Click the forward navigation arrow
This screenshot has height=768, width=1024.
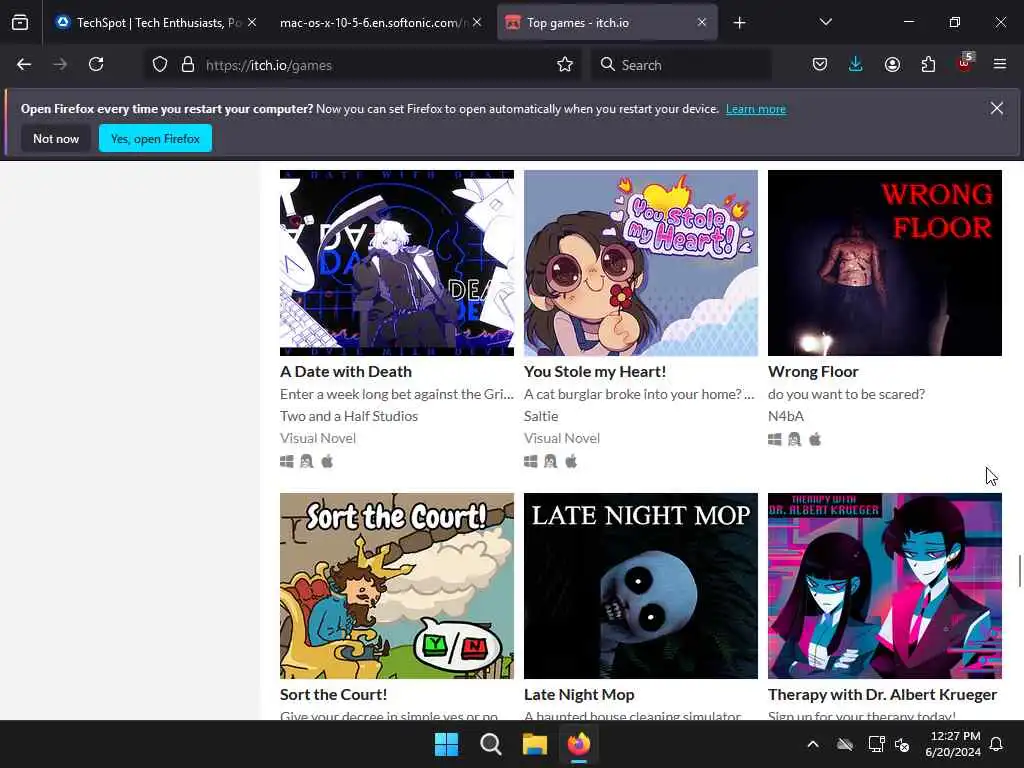pos(60,65)
